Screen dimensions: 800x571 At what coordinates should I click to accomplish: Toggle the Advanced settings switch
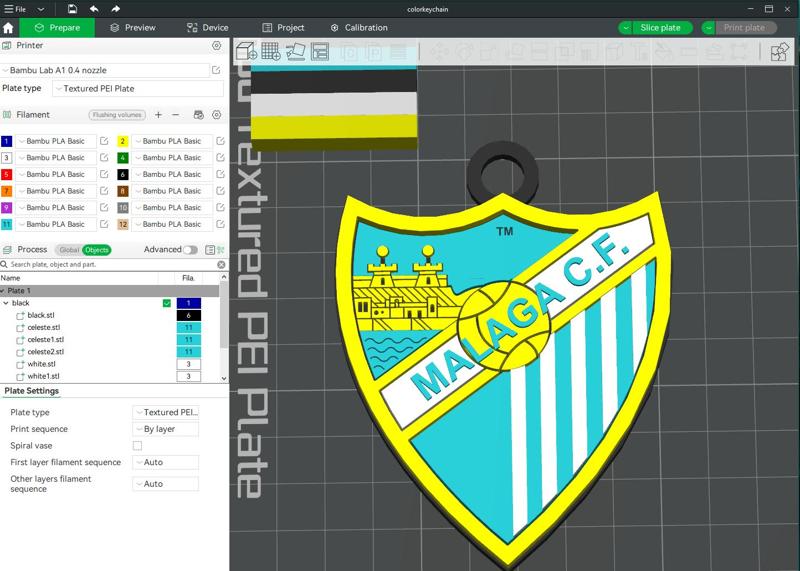[x=190, y=250]
